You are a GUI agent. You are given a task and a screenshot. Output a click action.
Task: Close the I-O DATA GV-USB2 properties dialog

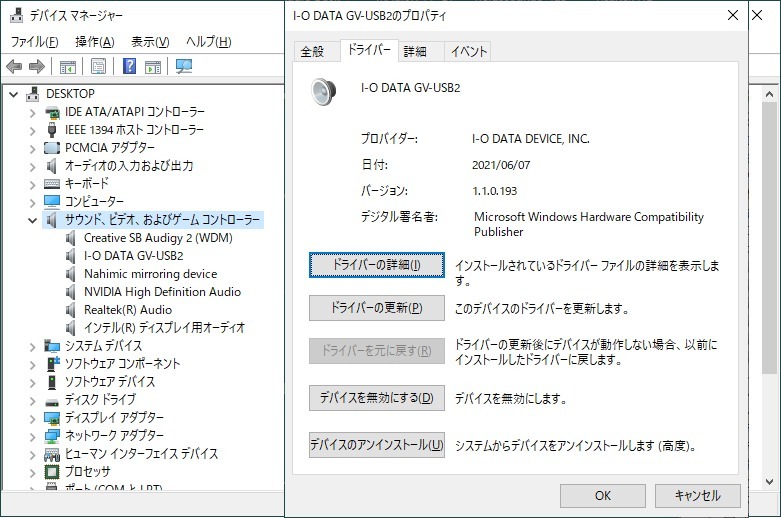coord(733,15)
